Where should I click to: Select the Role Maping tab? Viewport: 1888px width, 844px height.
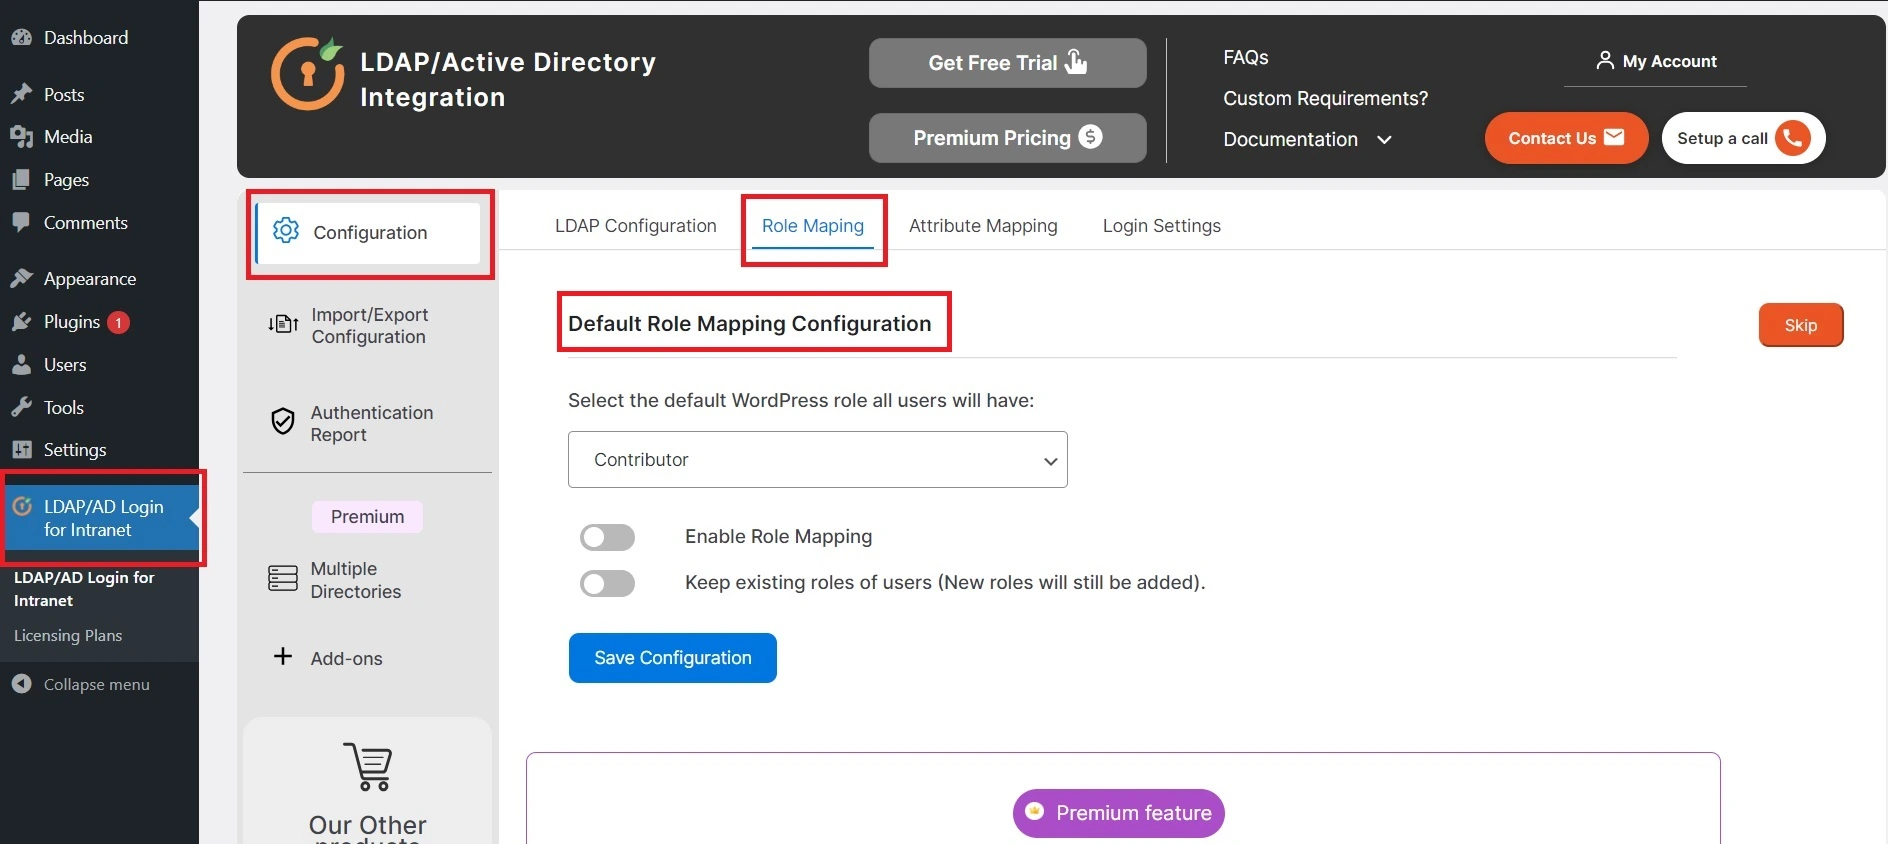813,226
